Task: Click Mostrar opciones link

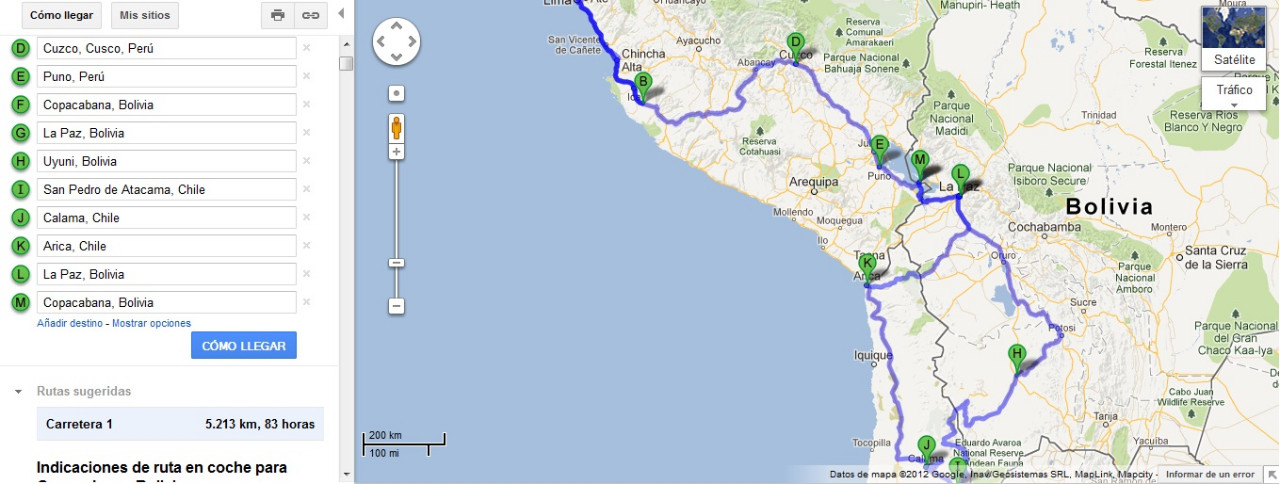Action: (151, 323)
